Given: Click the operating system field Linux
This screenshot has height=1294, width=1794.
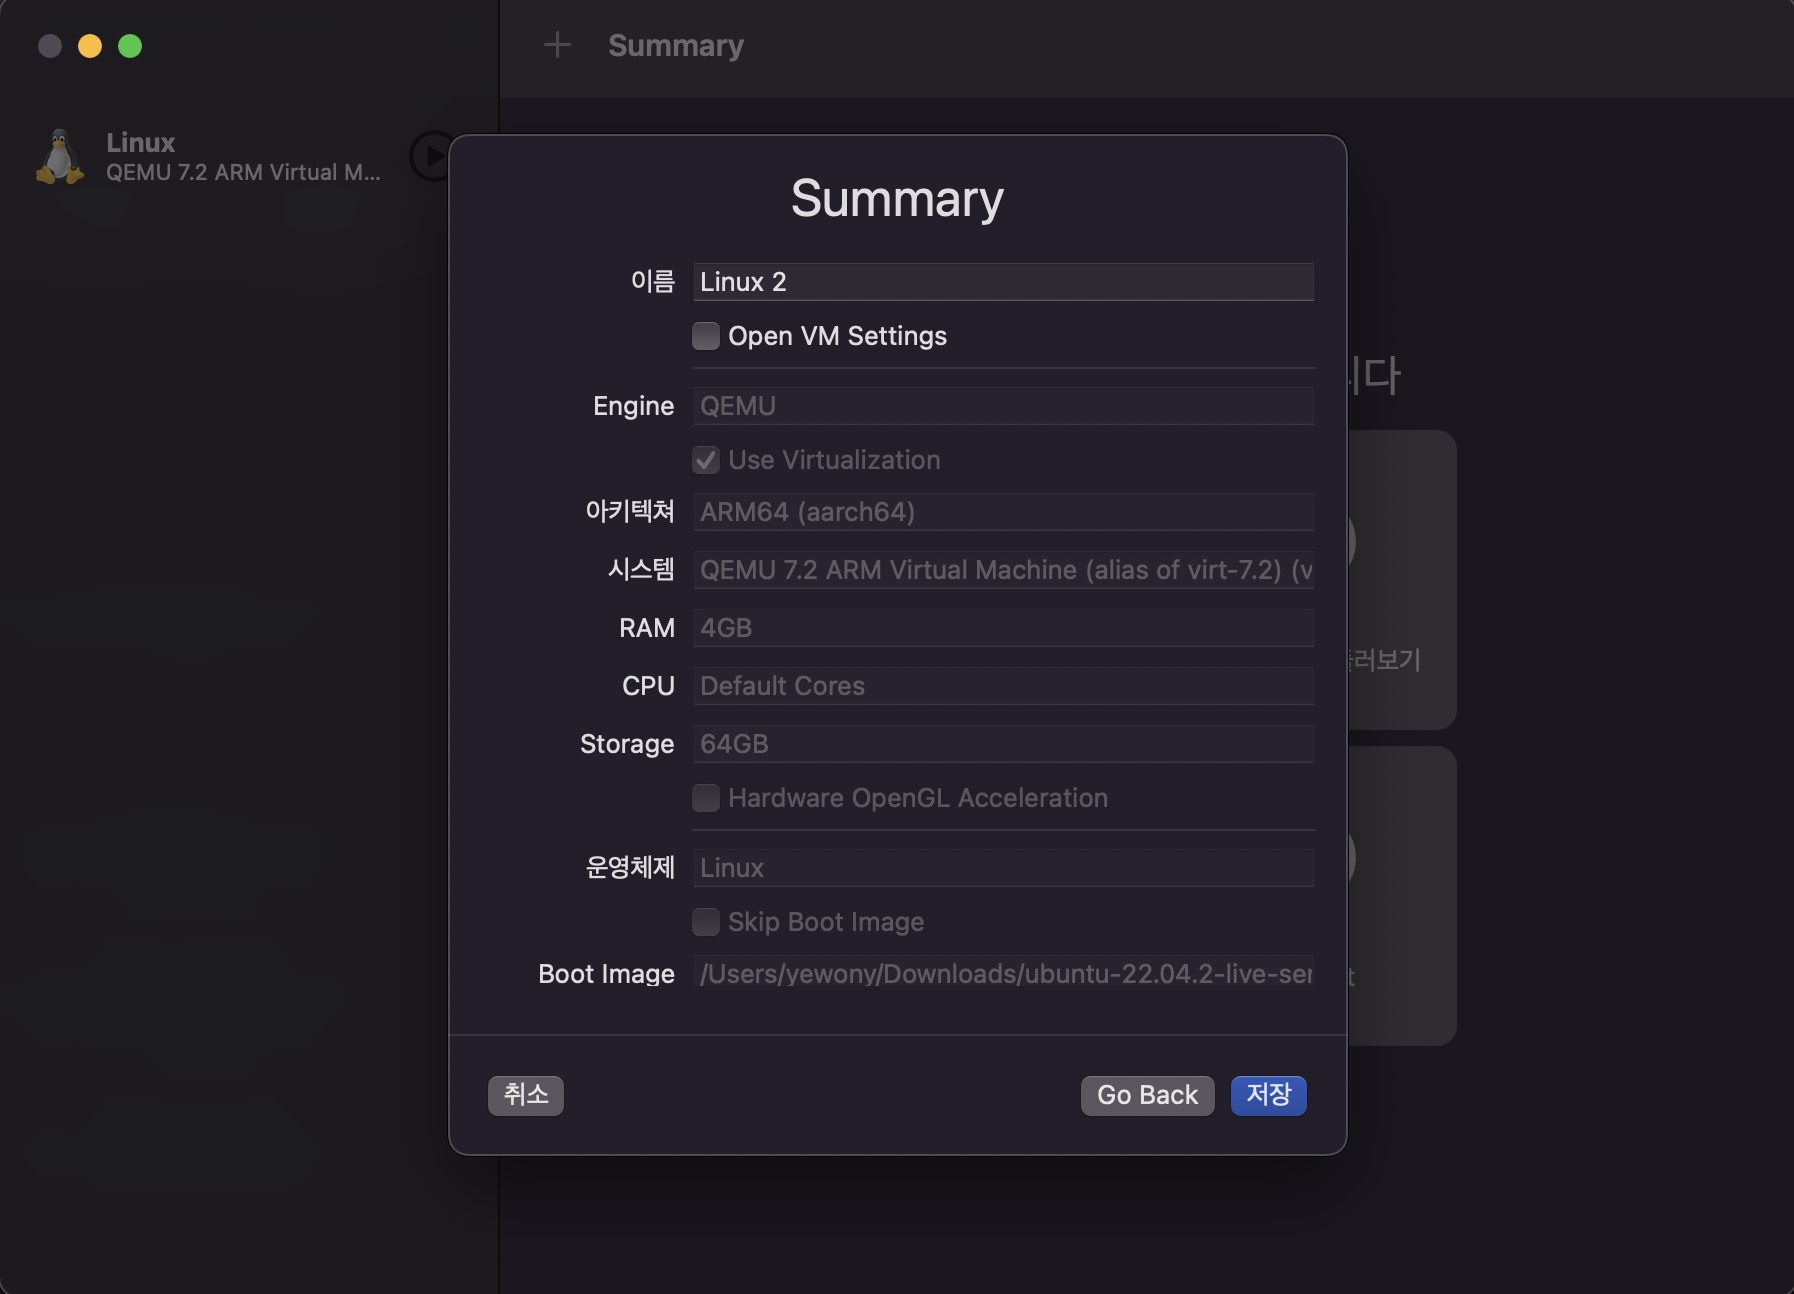Looking at the screenshot, I should tap(1003, 868).
